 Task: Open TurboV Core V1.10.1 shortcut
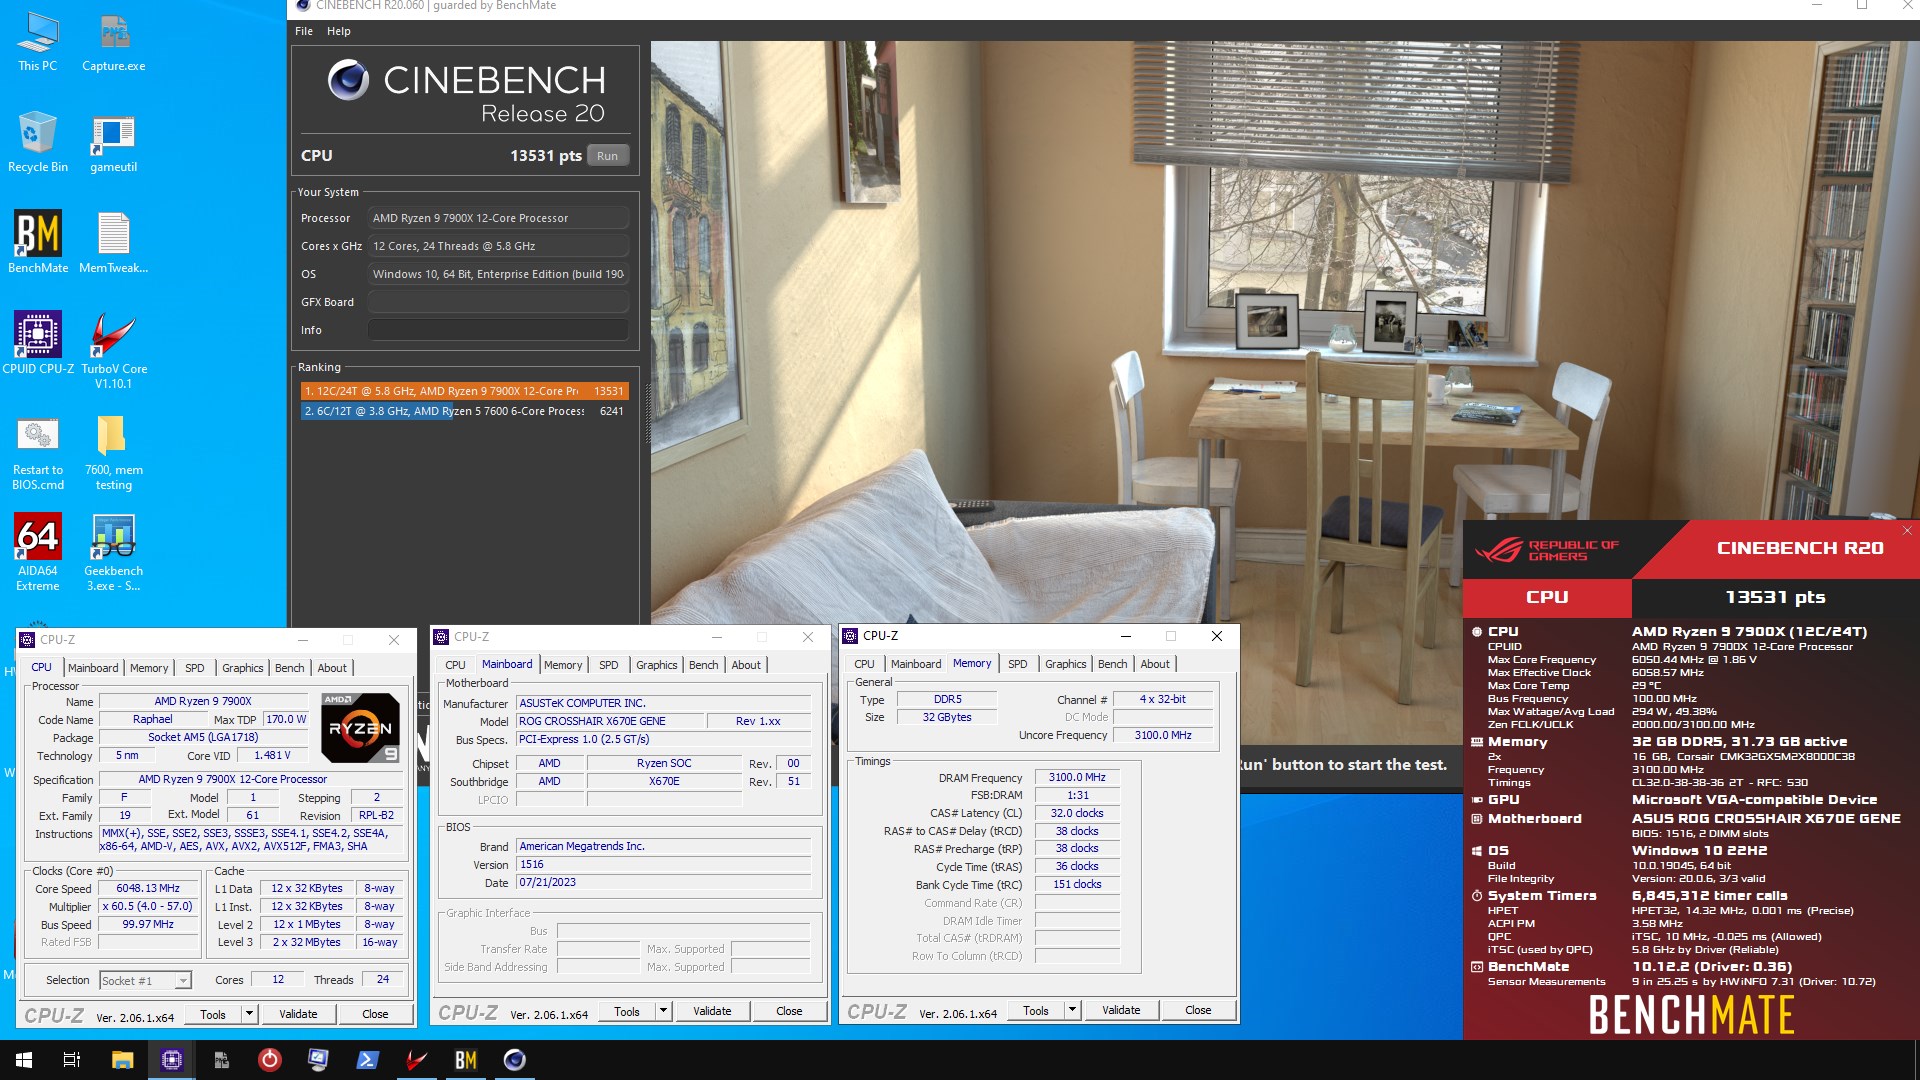coord(114,350)
